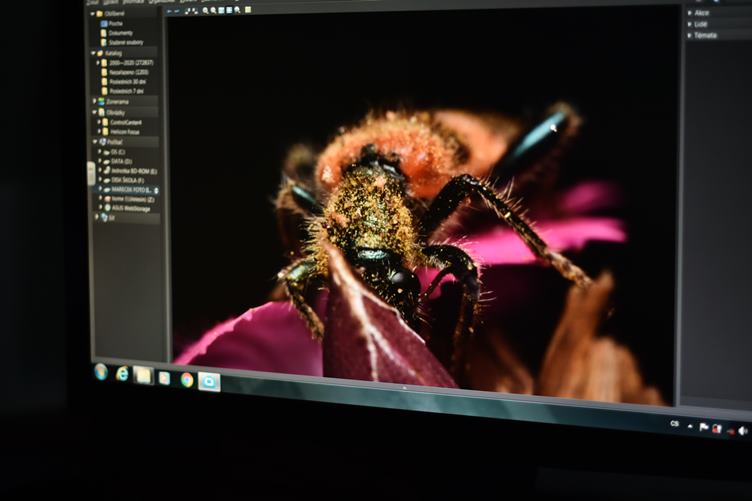
Task: Select the Stažené soubory folder
Action: point(122,42)
